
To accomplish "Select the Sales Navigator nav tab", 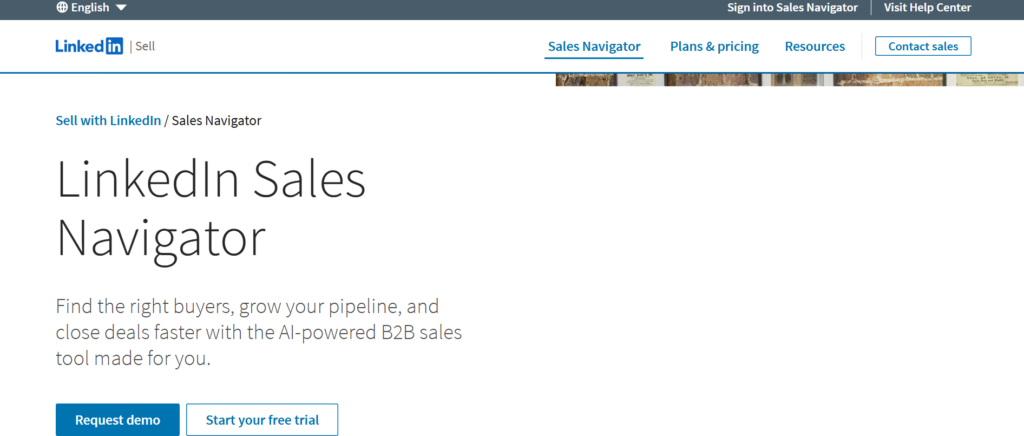I will [594, 46].
